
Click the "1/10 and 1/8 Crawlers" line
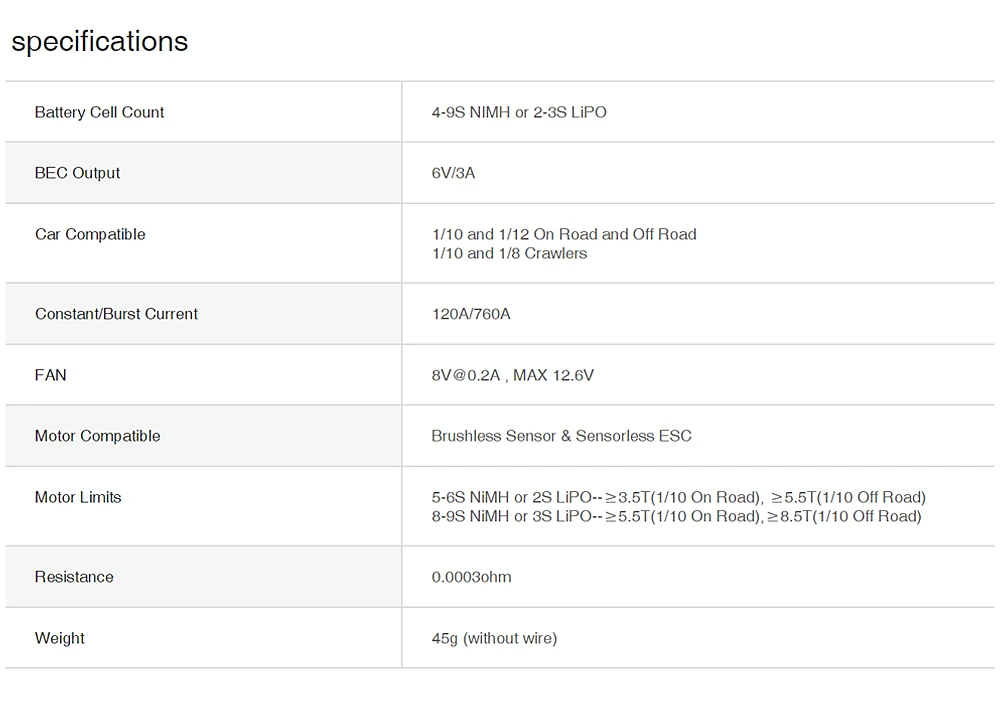point(509,253)
